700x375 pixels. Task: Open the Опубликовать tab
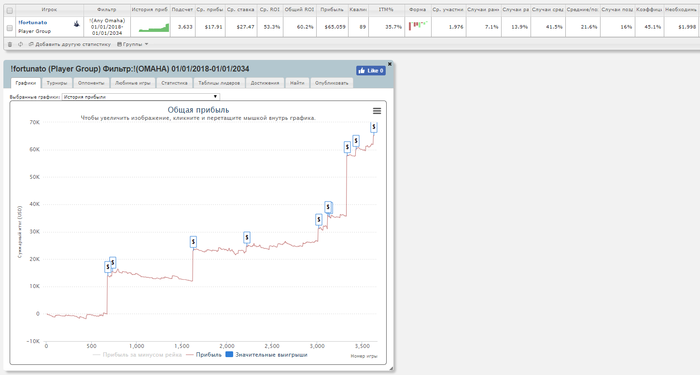tap(332, 83)
